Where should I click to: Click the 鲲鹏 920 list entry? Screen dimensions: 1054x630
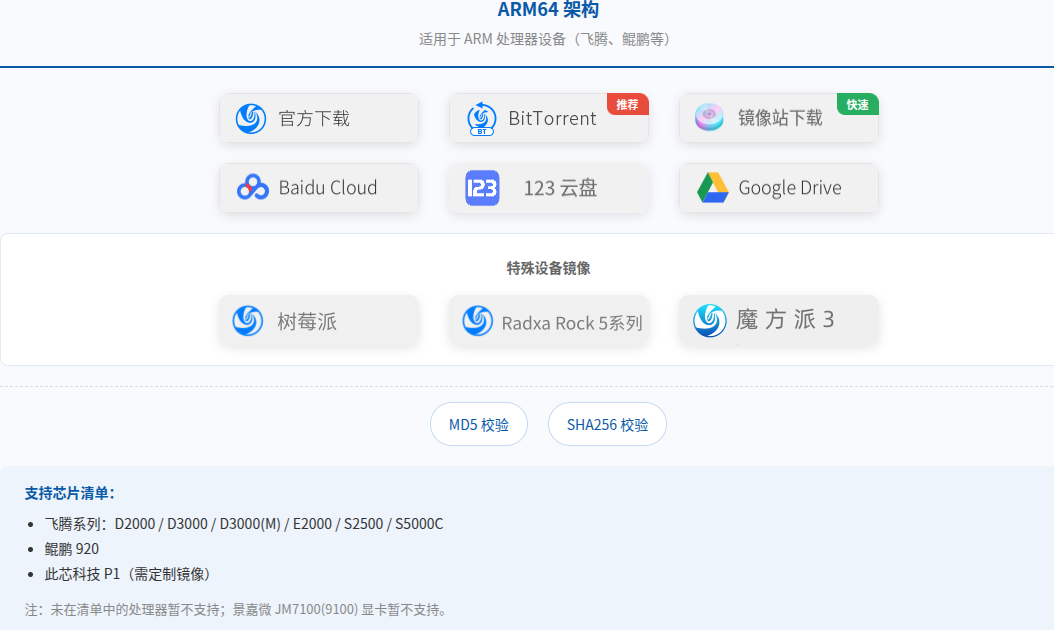[72, 549]
